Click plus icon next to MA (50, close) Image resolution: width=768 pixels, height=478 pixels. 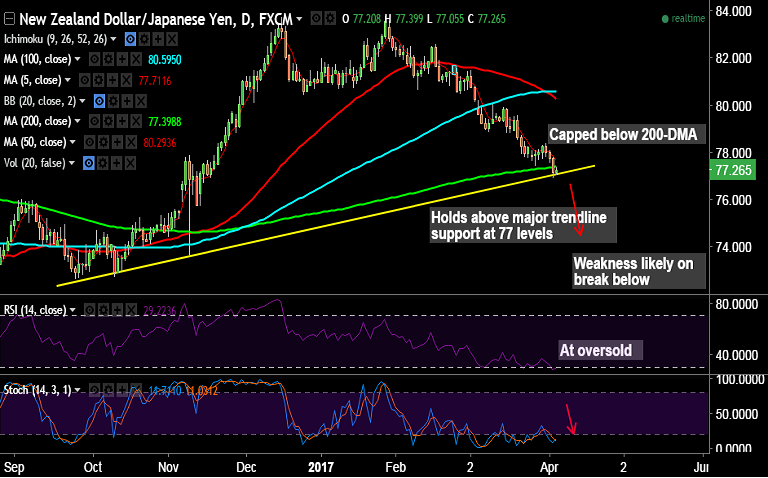117,143
